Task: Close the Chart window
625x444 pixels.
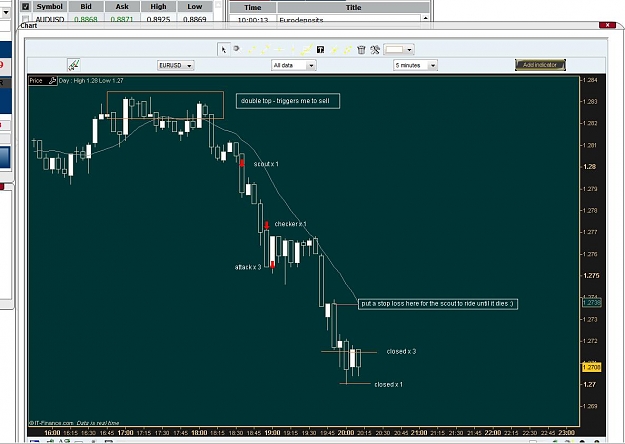Action: tap(607, 25)
